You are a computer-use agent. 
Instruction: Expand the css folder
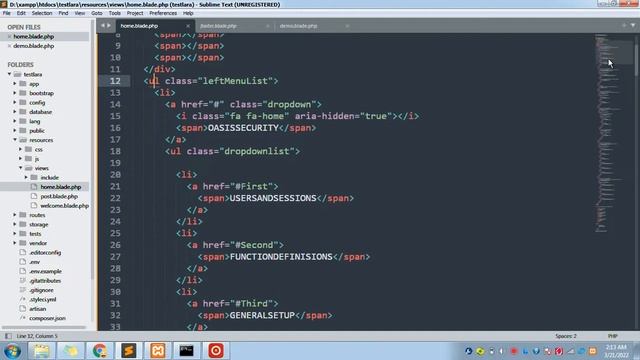[21, 149]
